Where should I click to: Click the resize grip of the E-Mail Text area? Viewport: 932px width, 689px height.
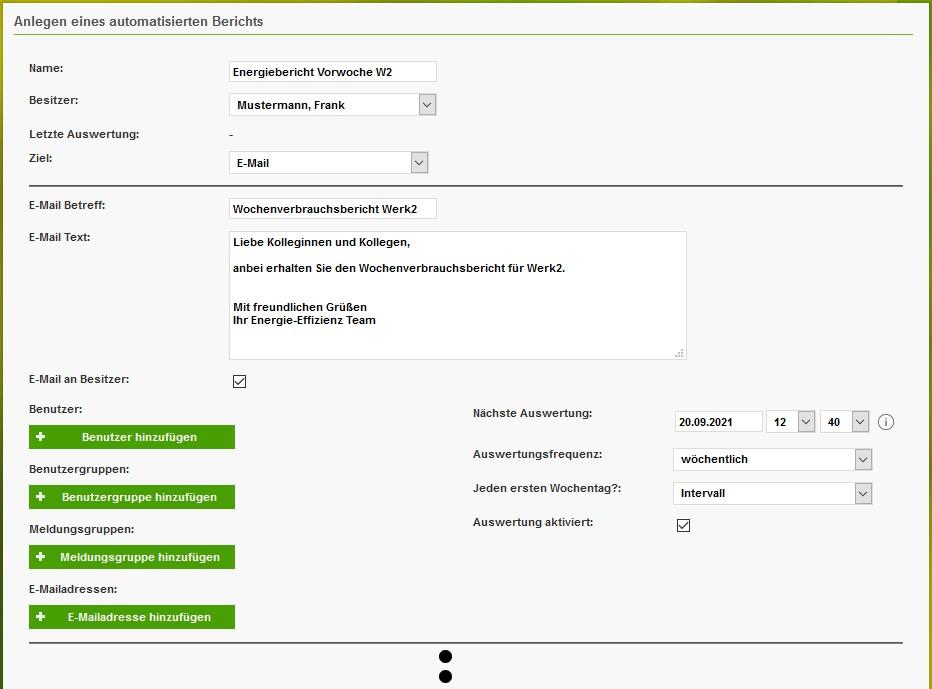pos(679,352)
